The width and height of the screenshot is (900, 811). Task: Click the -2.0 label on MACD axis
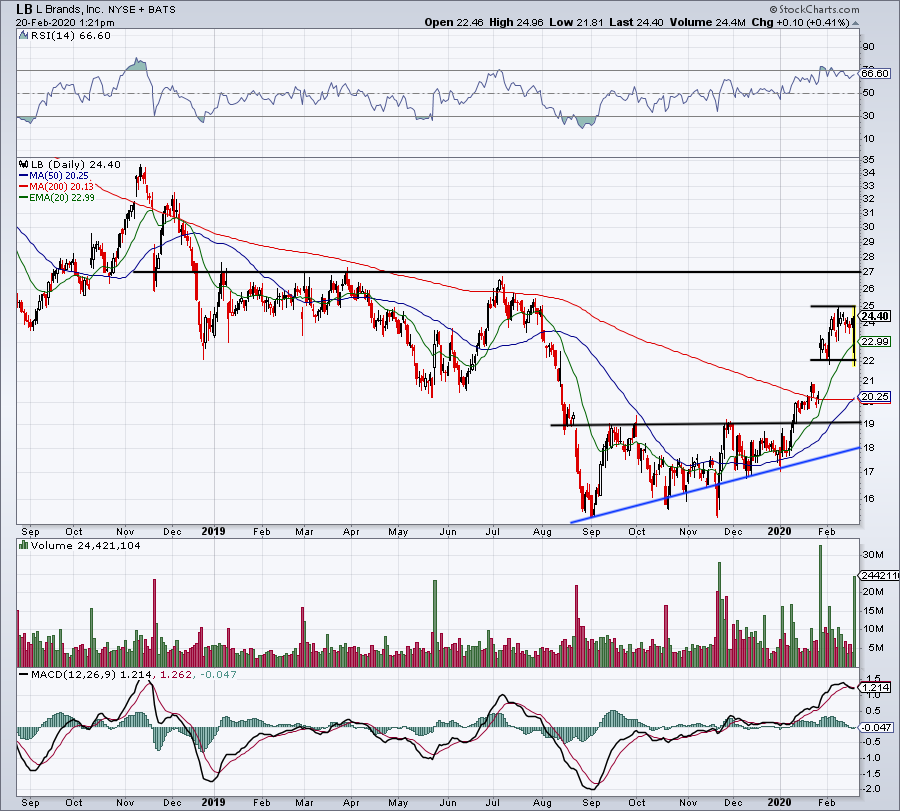point(871,789)
